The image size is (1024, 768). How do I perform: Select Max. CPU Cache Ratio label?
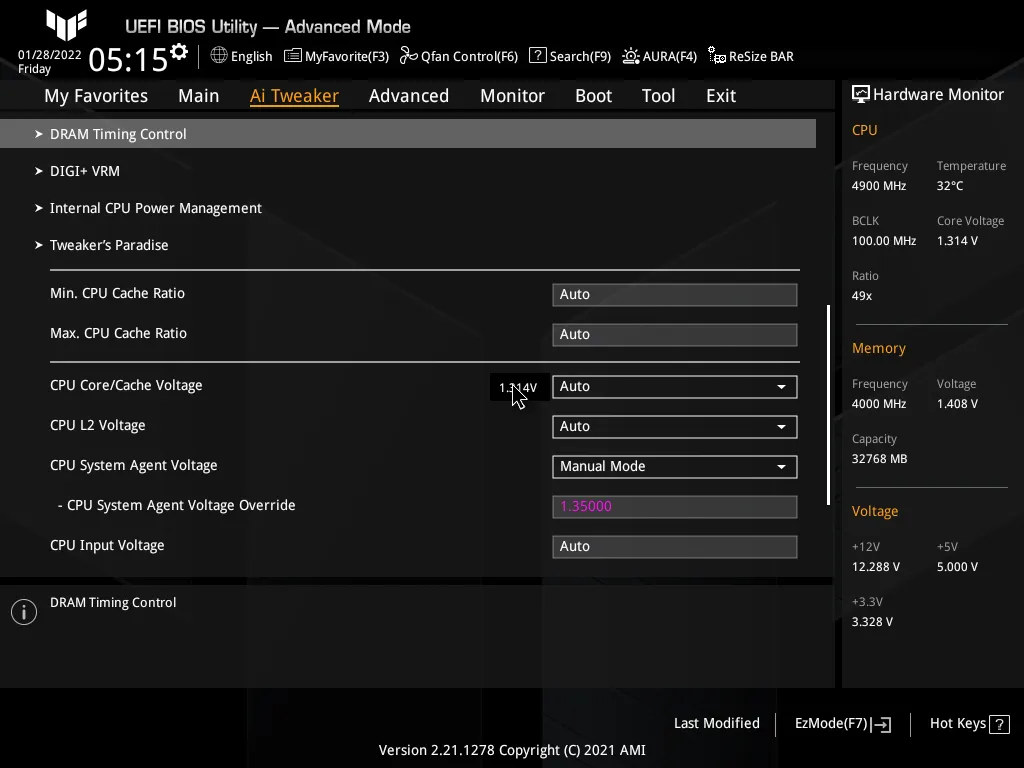[118, 333]
